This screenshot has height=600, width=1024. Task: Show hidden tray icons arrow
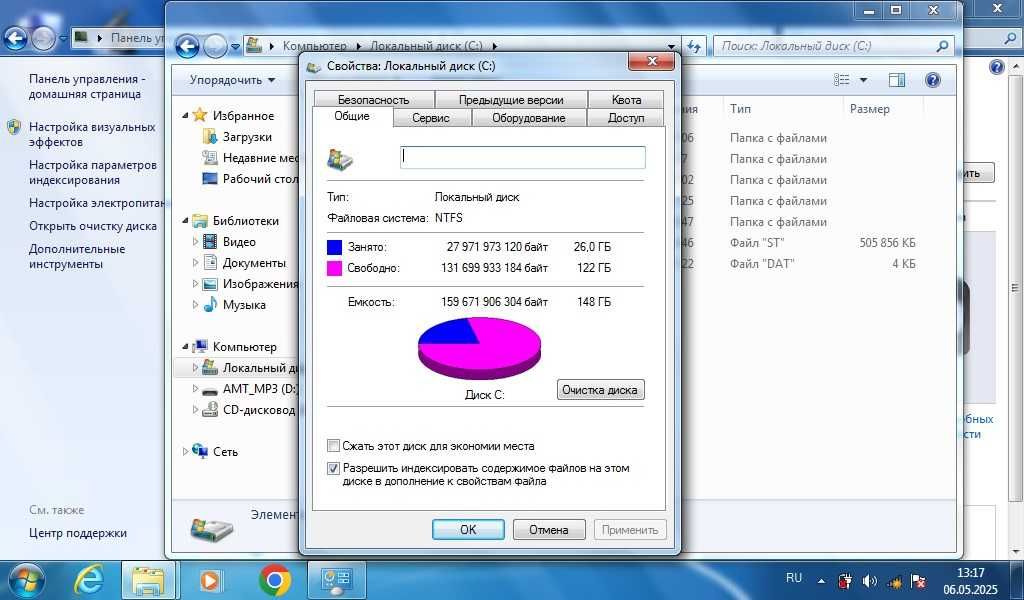click(822, 580)
